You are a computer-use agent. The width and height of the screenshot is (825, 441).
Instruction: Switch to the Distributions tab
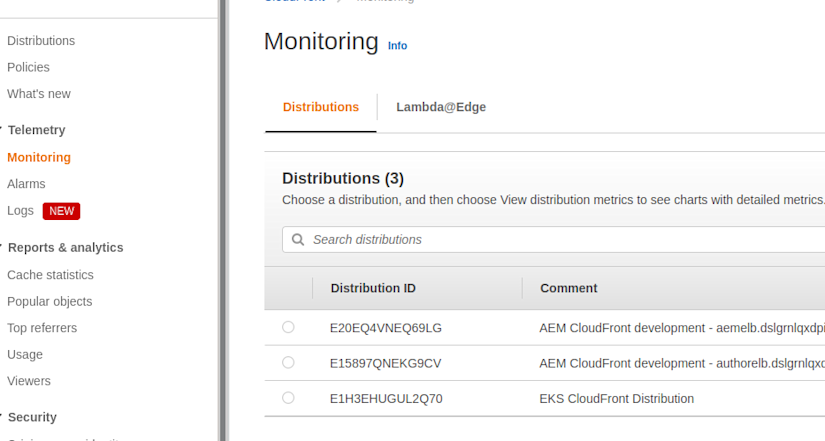(x=321, y=107)
